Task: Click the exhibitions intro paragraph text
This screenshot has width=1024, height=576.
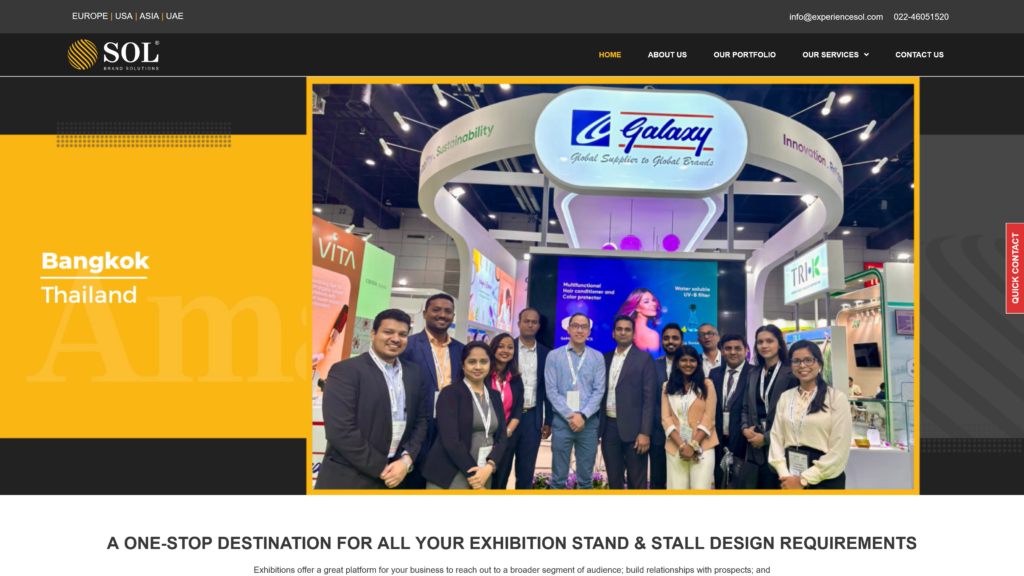Action: pos(511,570)
